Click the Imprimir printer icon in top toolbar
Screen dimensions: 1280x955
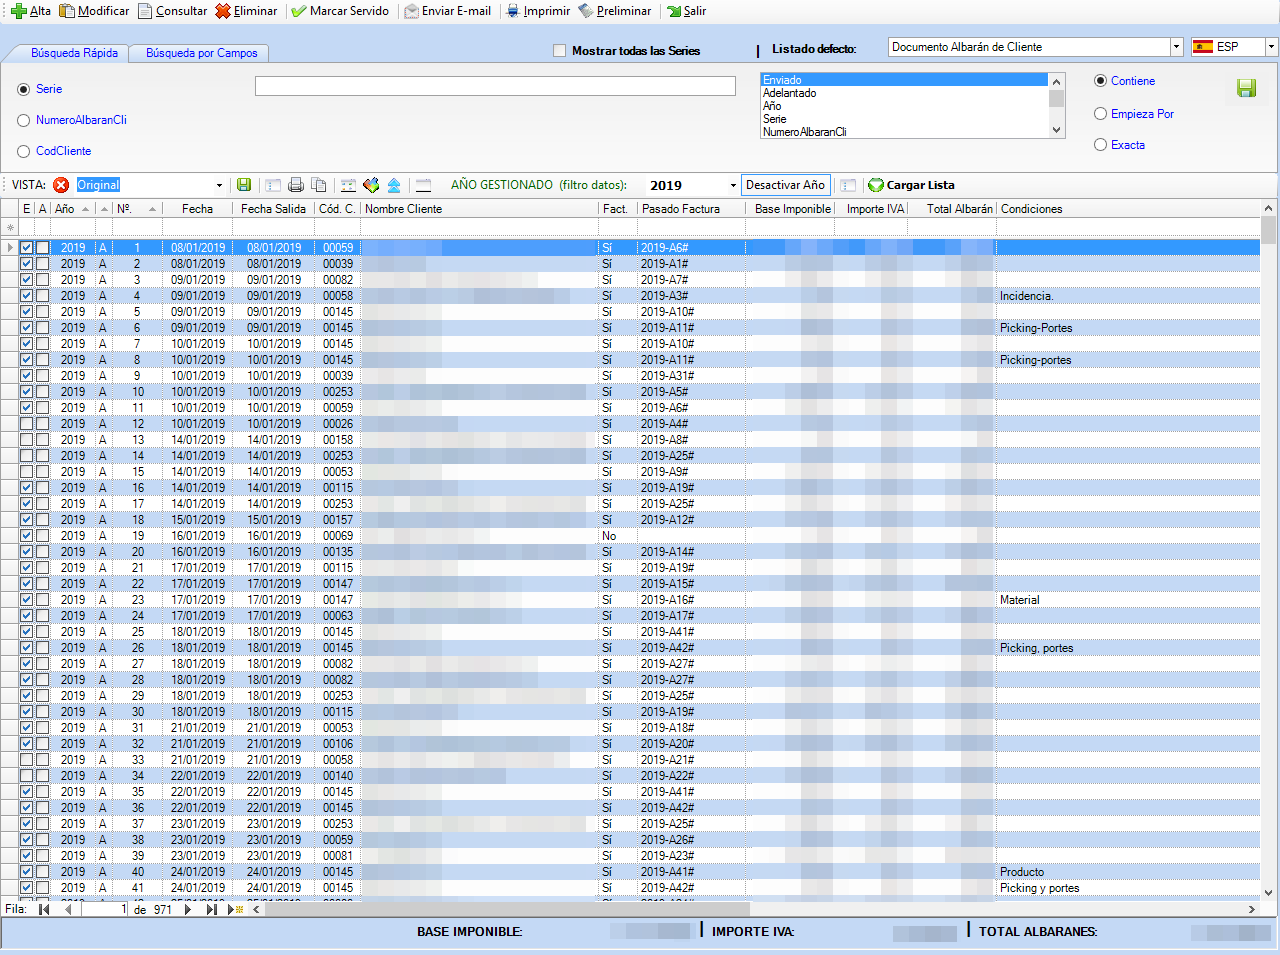coord(513,11)
